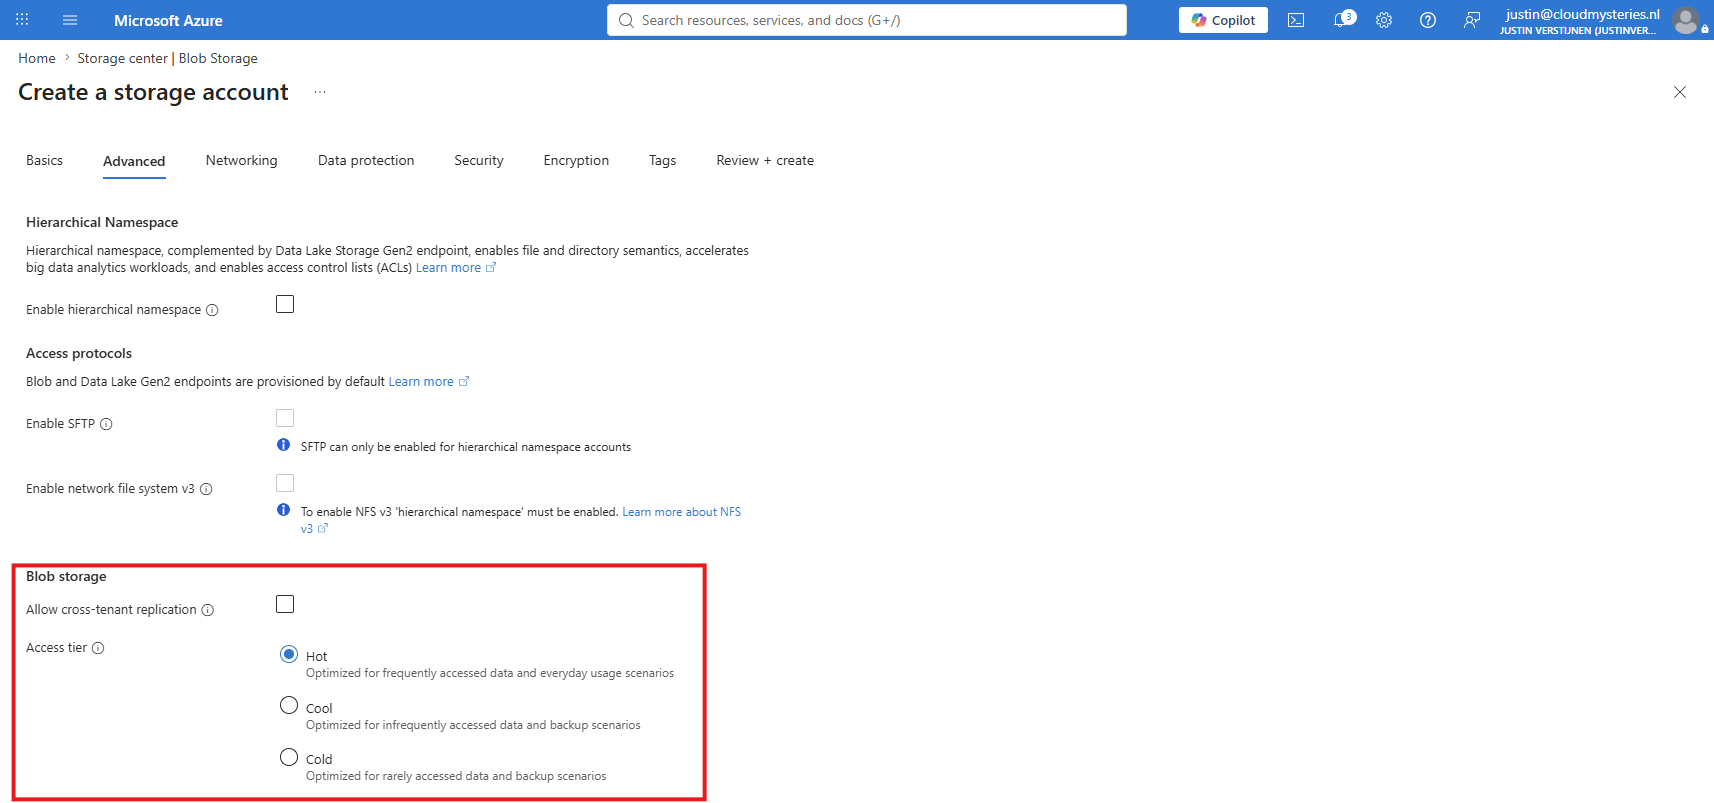
Task: Switch to the Basics tab
Action: point(44,160)
